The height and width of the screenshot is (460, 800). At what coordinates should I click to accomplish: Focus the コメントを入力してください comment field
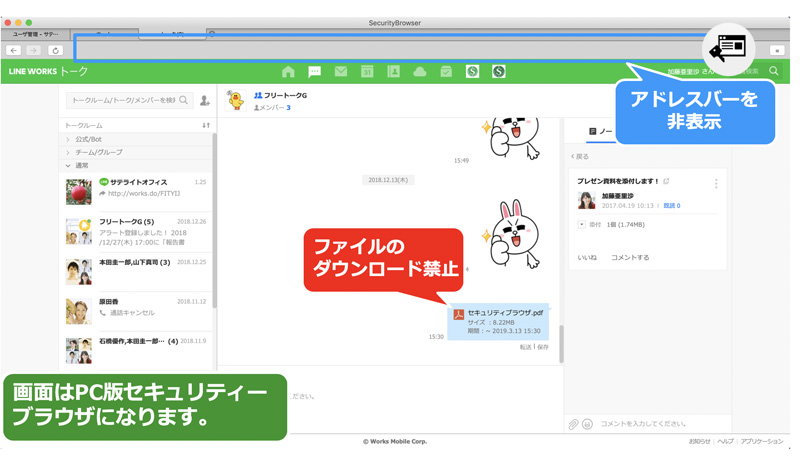pyautogui.click(x=643, y=424)
